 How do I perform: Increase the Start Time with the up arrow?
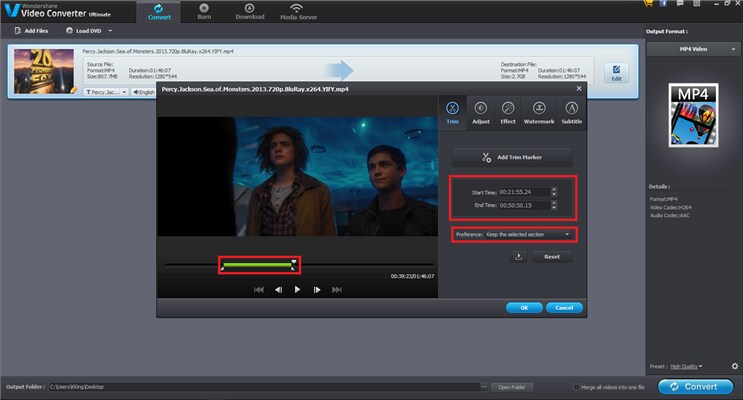click(x=554, y=190)
